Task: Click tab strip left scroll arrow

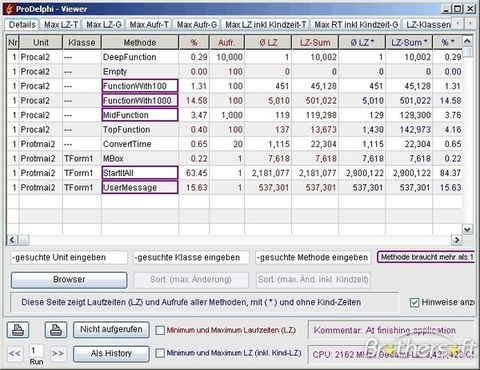Action: [458, 24]
